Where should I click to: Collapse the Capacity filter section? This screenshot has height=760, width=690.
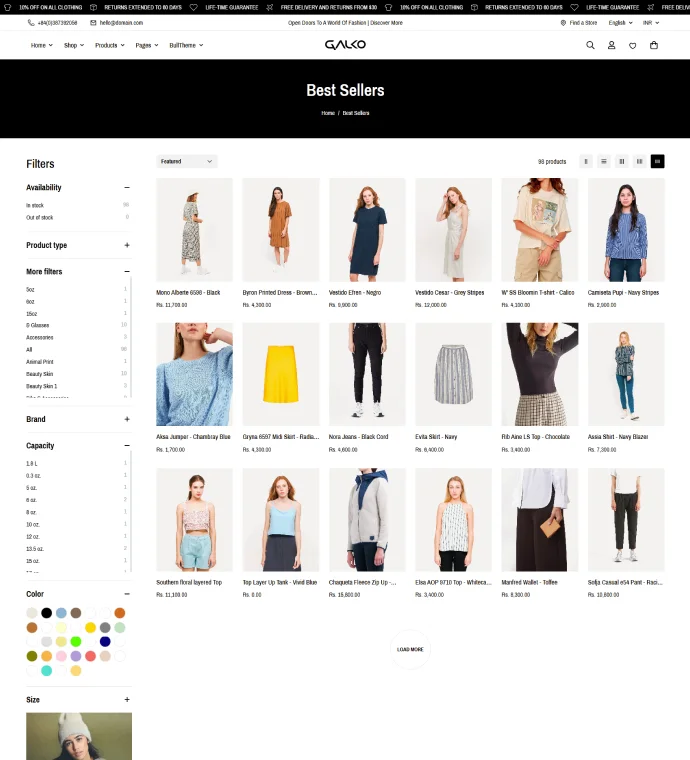coord(127,445)
